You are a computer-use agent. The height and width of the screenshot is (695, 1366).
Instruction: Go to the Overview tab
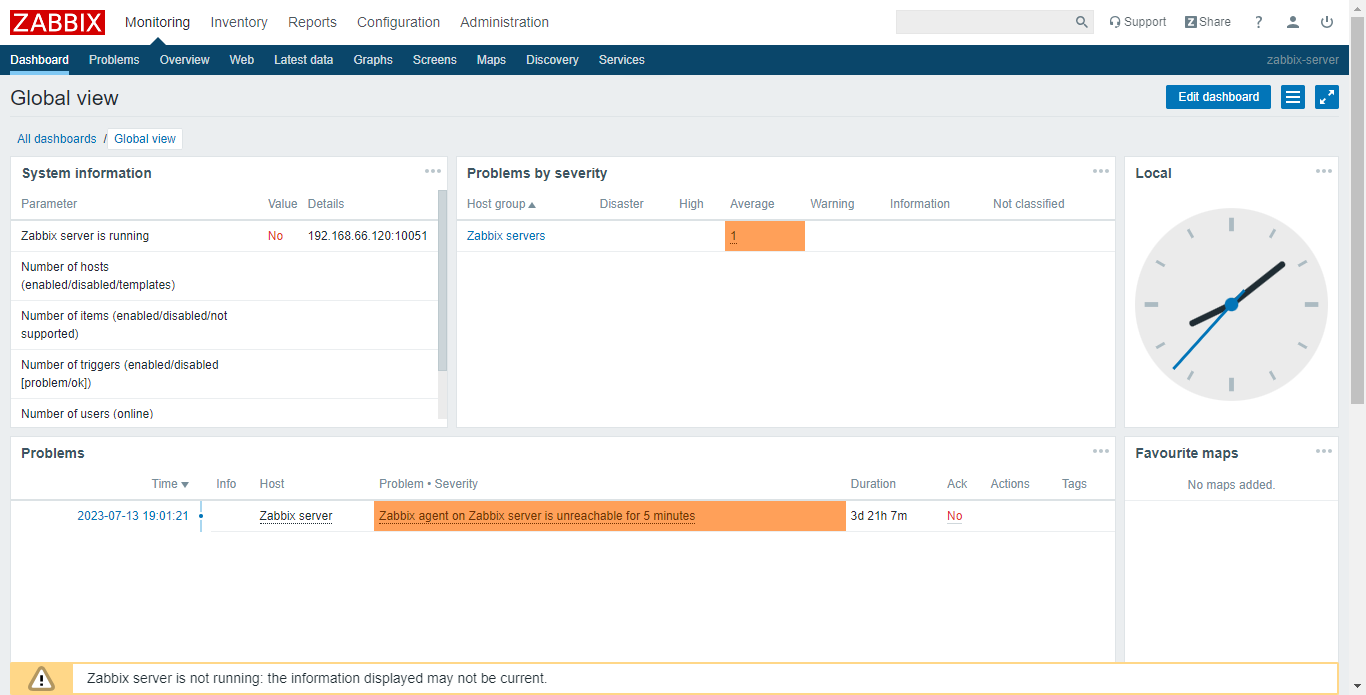[x=185, y=60]
